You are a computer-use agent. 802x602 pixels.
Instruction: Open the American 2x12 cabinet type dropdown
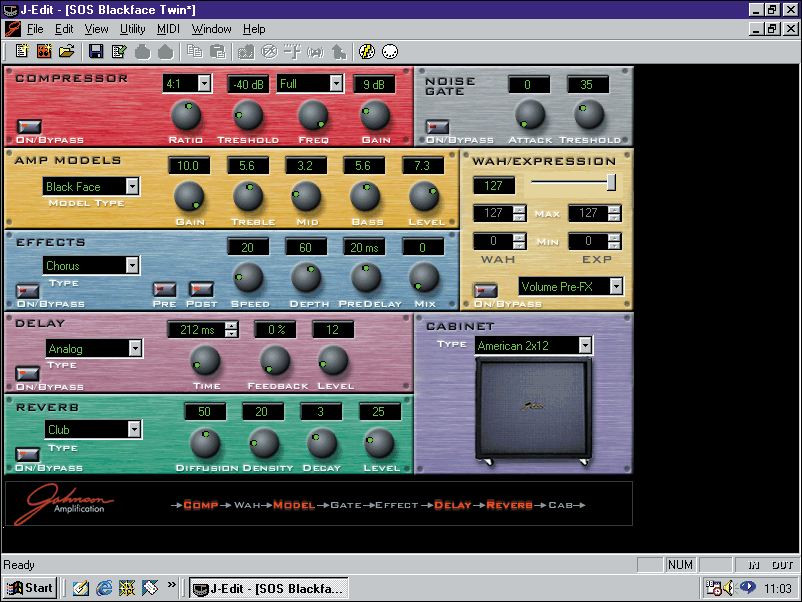(585, 345)
